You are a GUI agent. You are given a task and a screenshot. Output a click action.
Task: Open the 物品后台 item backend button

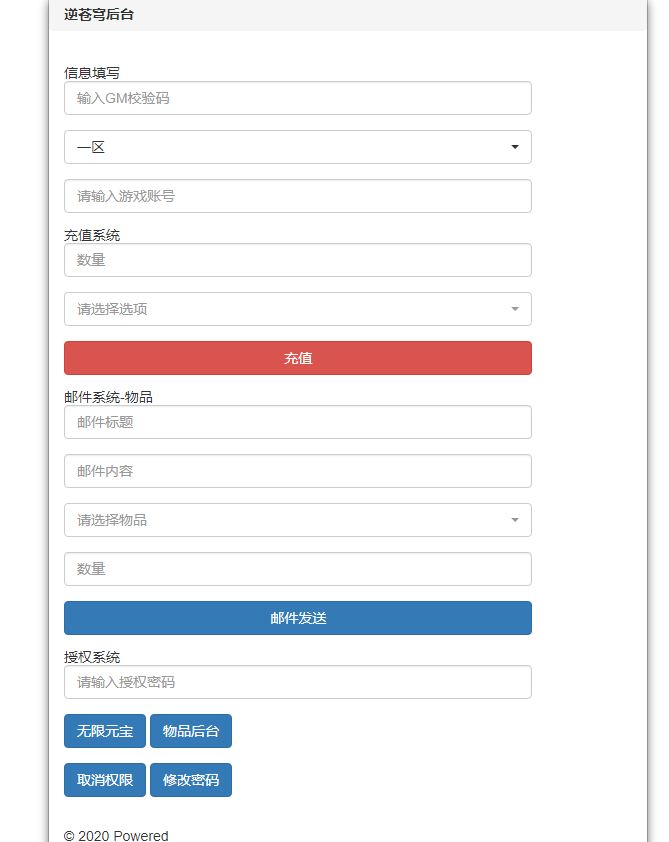coord(190,731)
